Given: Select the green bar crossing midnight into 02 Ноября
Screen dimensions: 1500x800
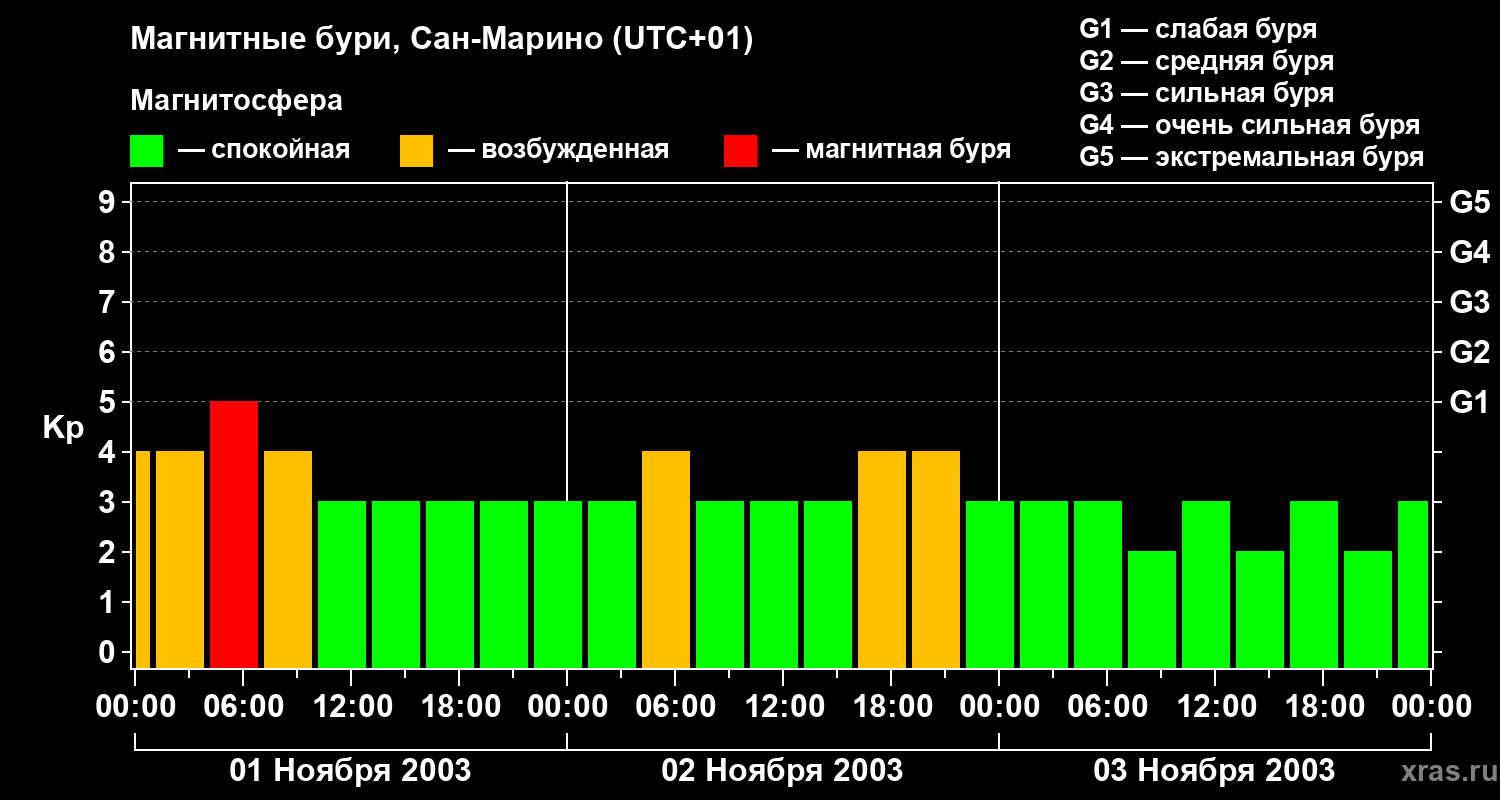Looking at the screenshot, I should pyautogui.click(x=558, y=584).
